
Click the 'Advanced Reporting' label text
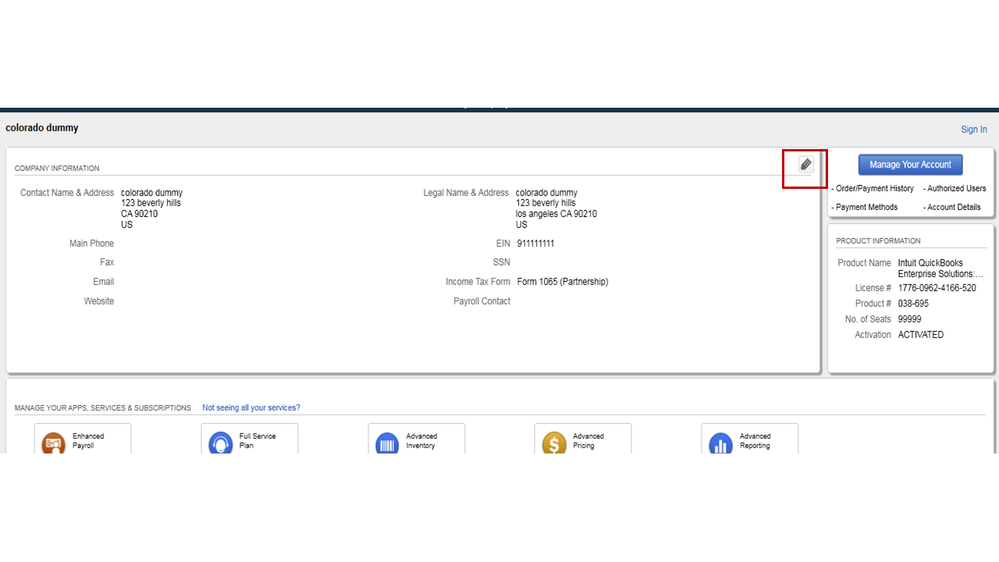755,441
